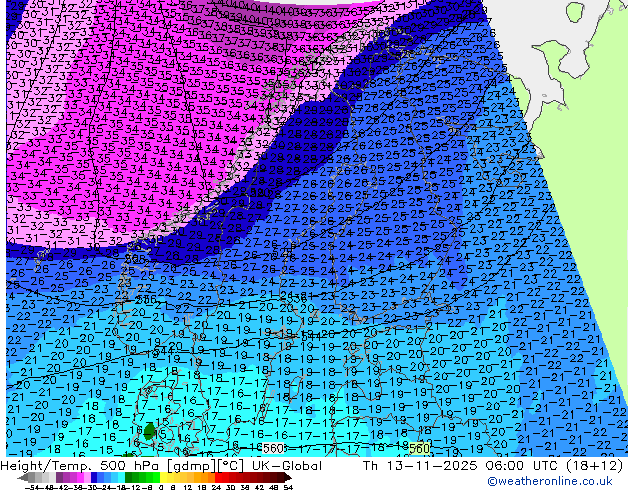634x490 pixels.
Task: Click the small dark green patch on the map
Action: tap(149, 431)
